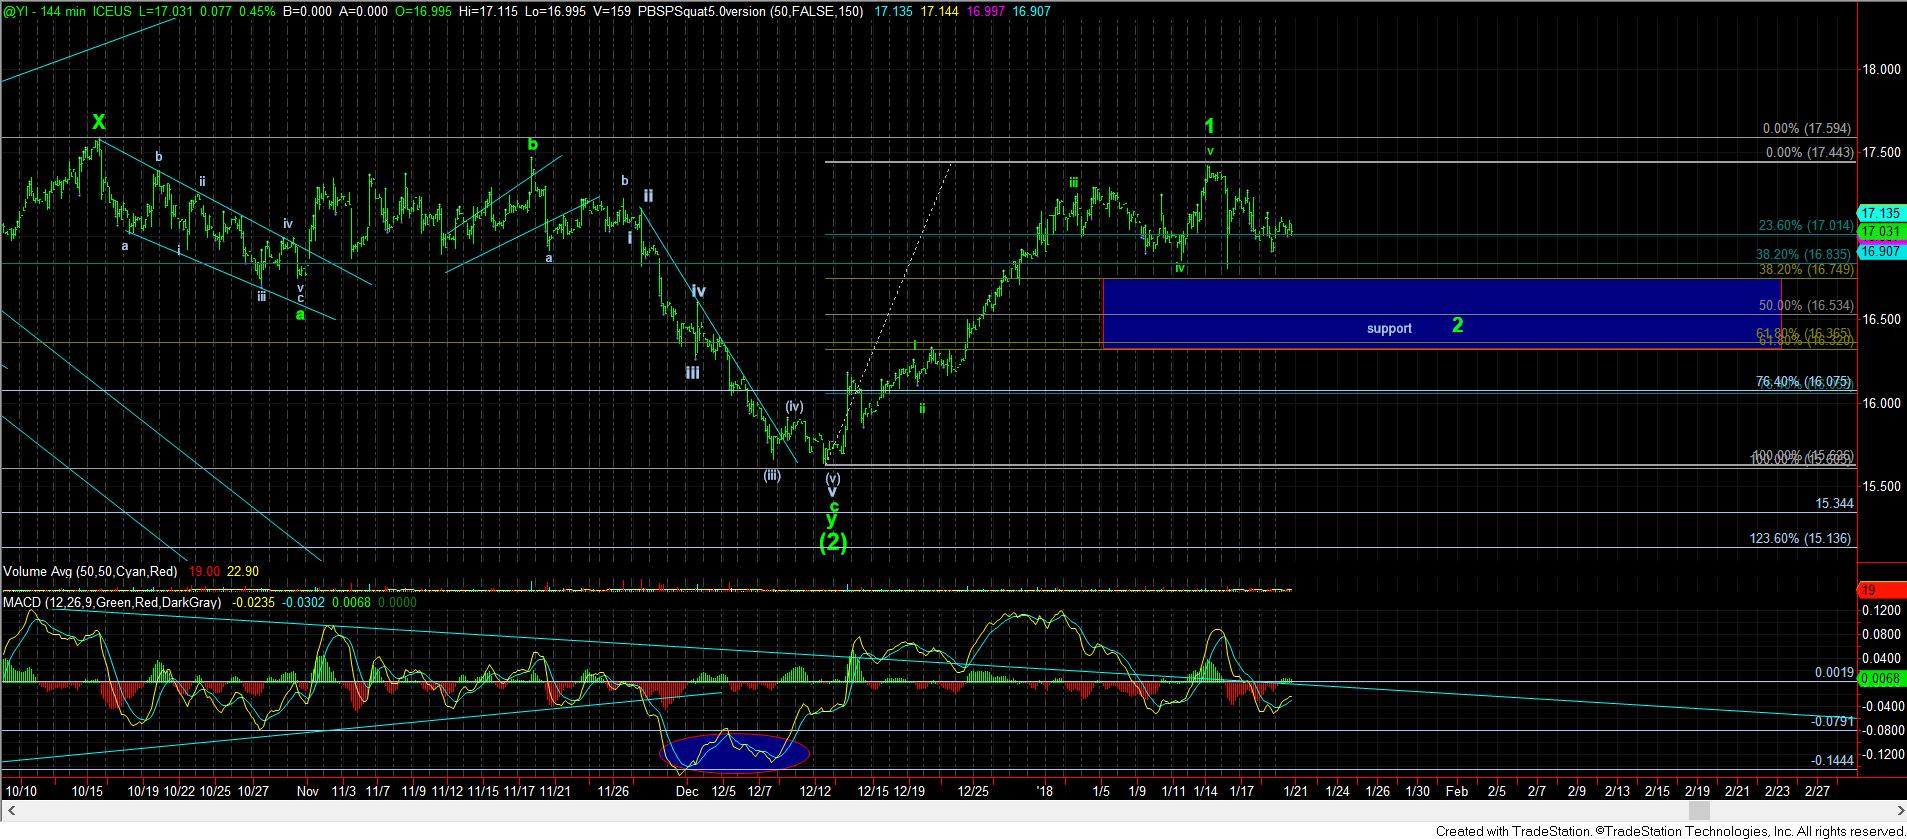
Task: Click the cyan 17.135 price tag
Action: (1879, 213)
